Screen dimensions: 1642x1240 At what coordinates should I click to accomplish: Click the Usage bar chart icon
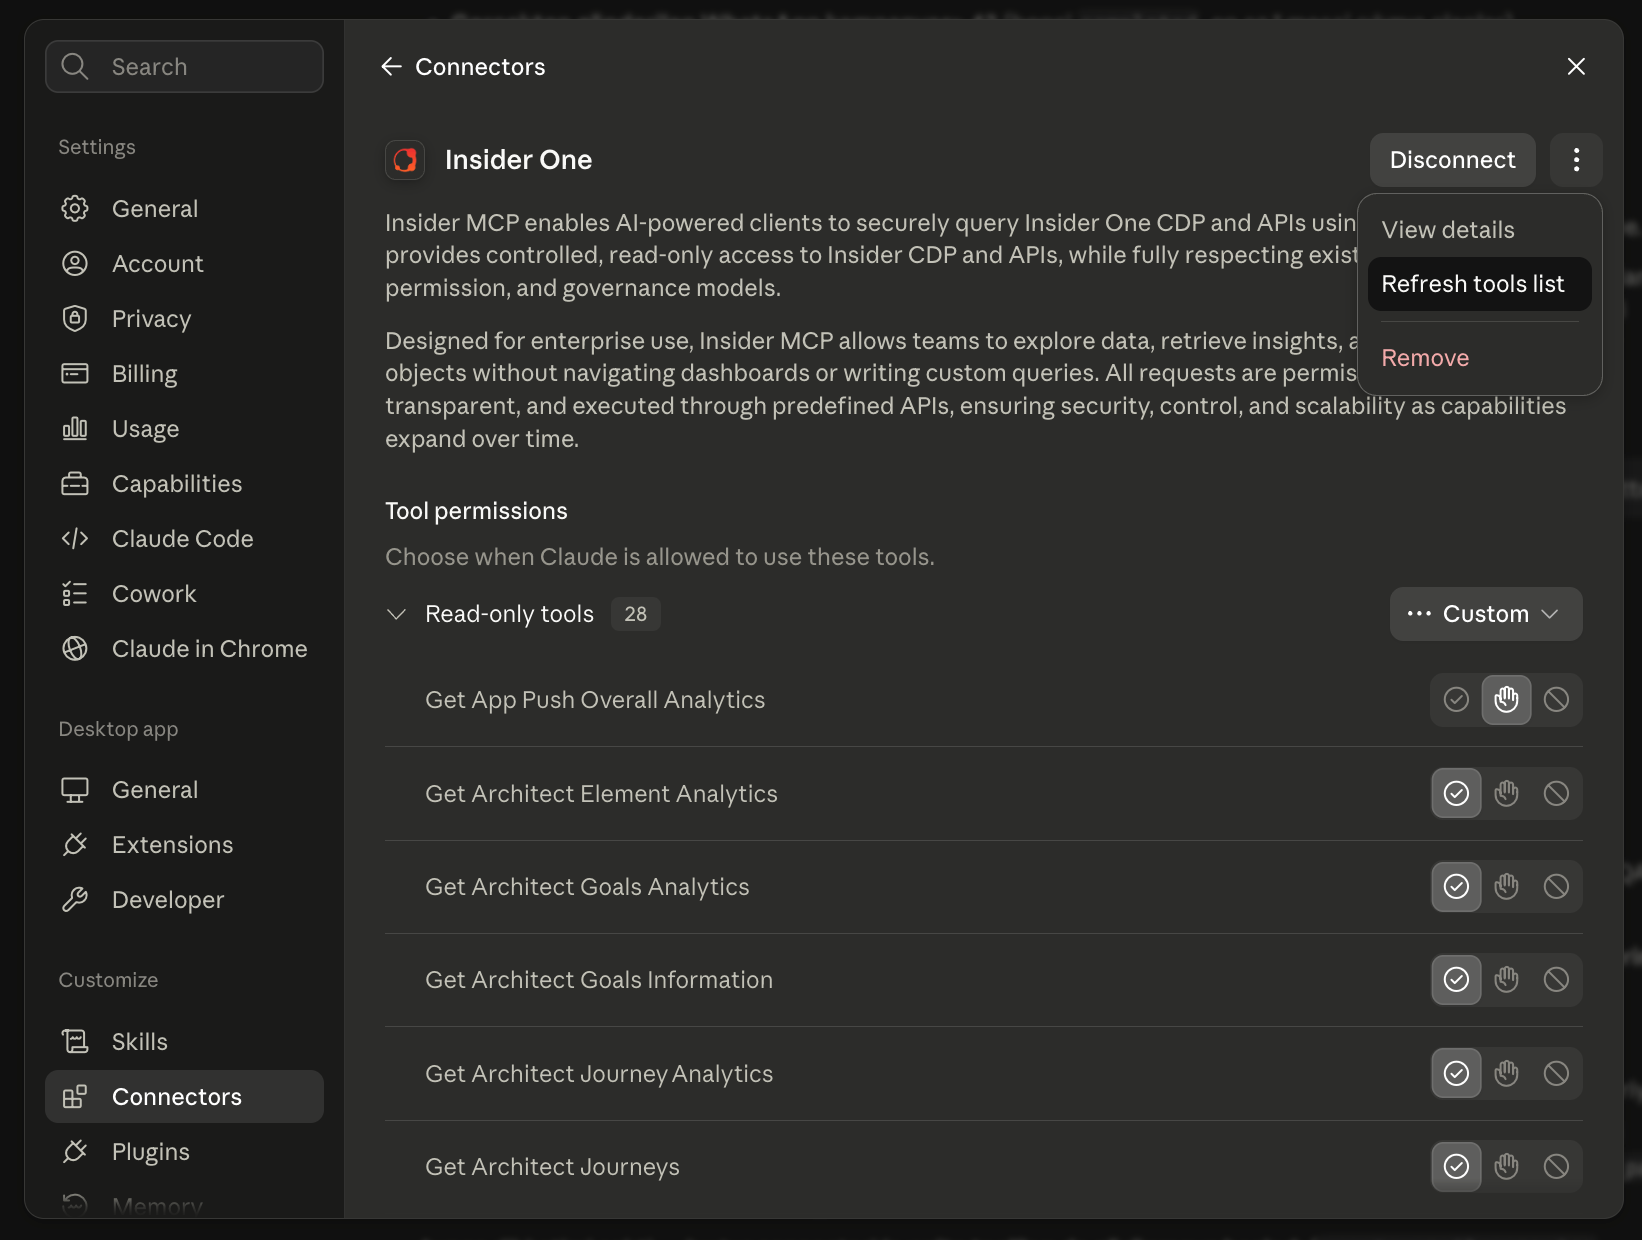point(75,428)
